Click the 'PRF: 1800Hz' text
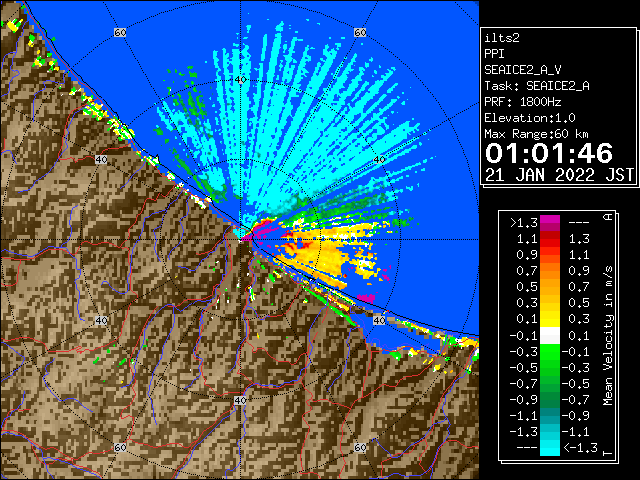The height and width of the screenshot is (480, 640). tap(523, 102)
